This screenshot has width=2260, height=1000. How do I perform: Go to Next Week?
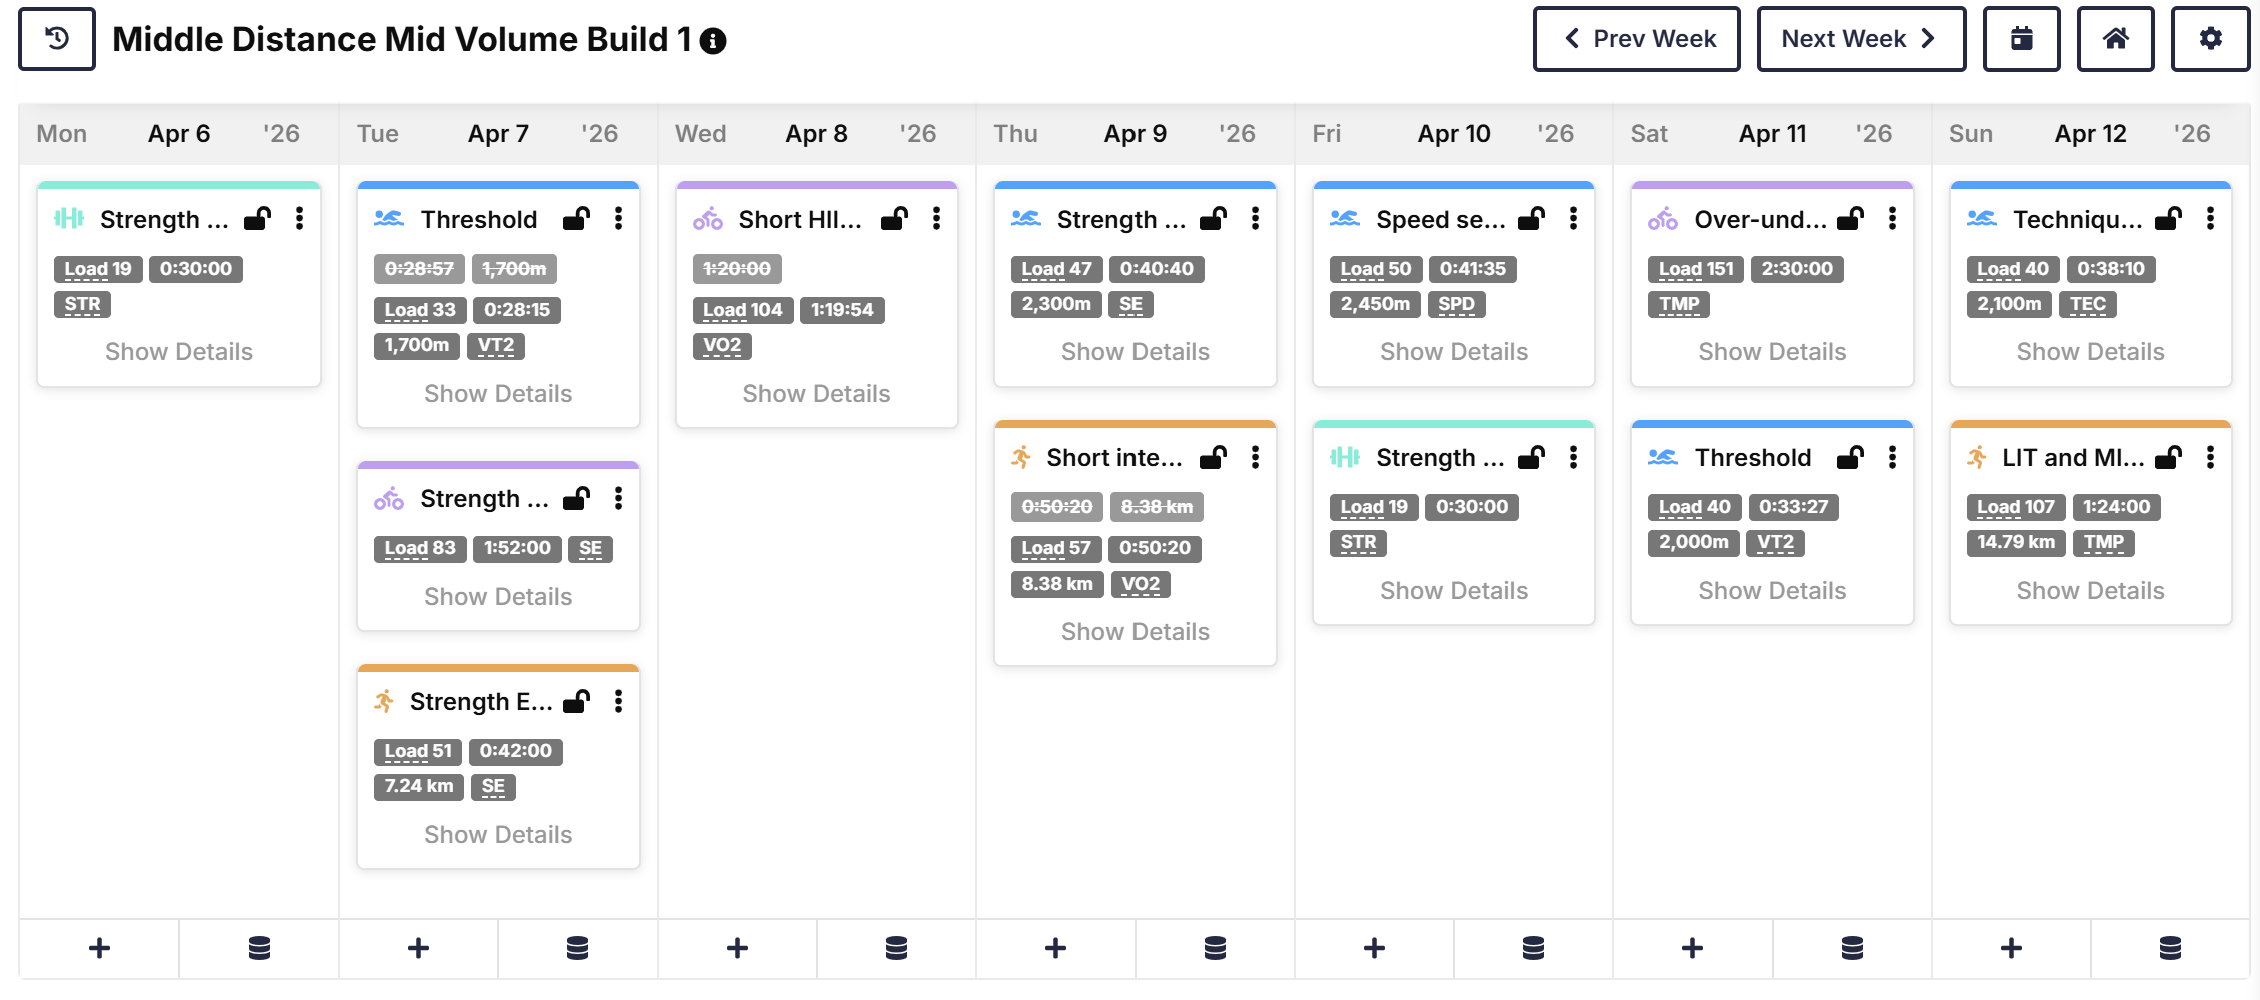[x=1861, y=39]
